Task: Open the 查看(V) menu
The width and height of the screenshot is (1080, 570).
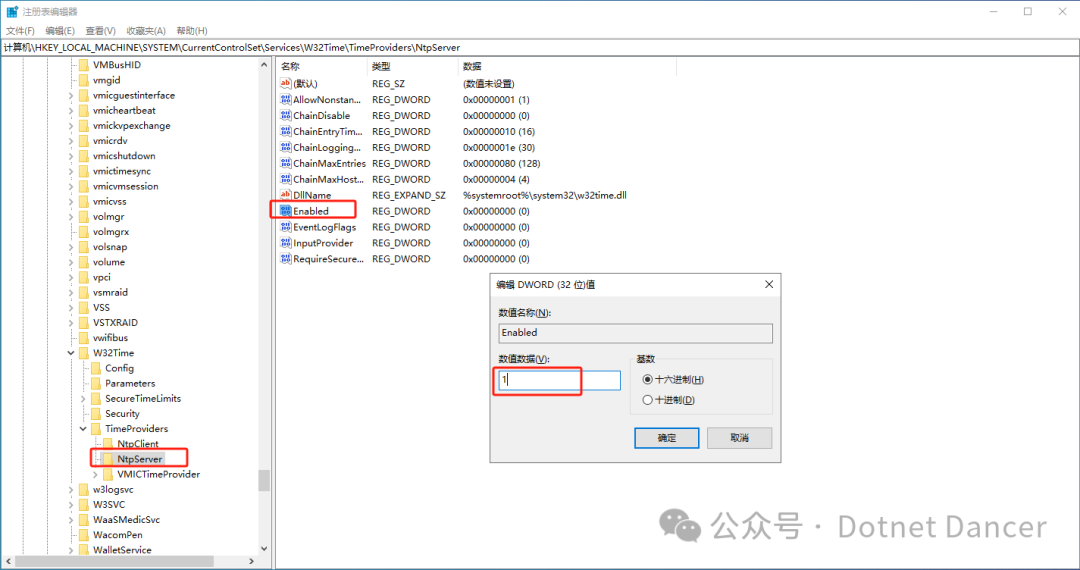Action: pos(101,30)
